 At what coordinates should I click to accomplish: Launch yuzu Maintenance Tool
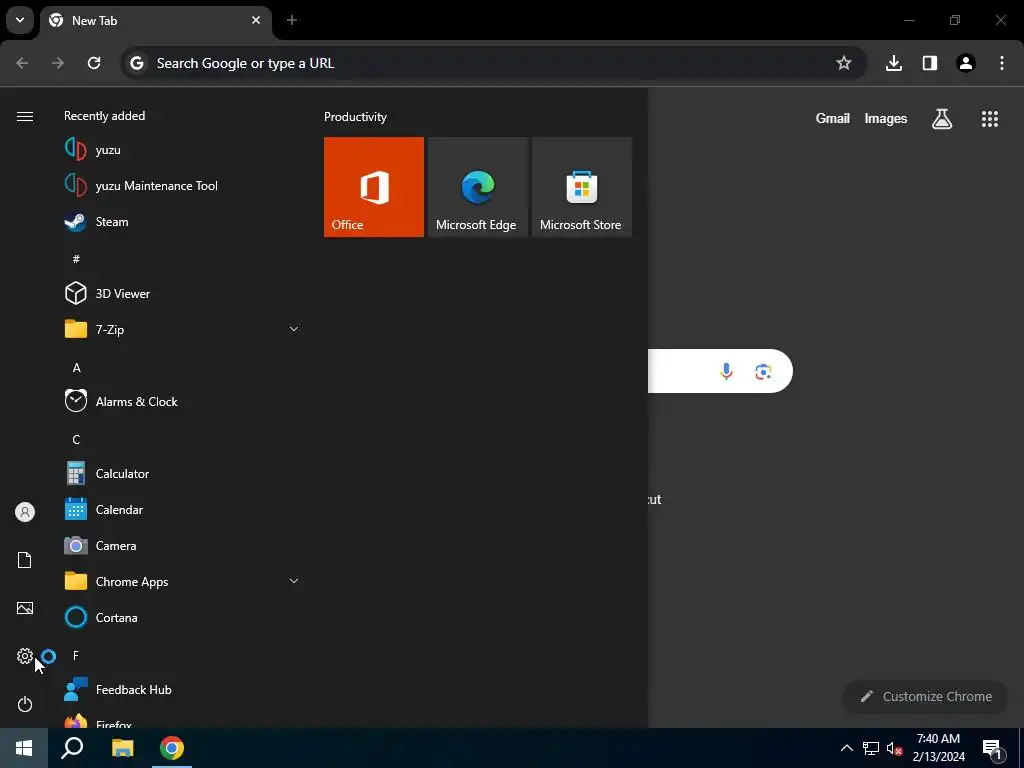182,185
